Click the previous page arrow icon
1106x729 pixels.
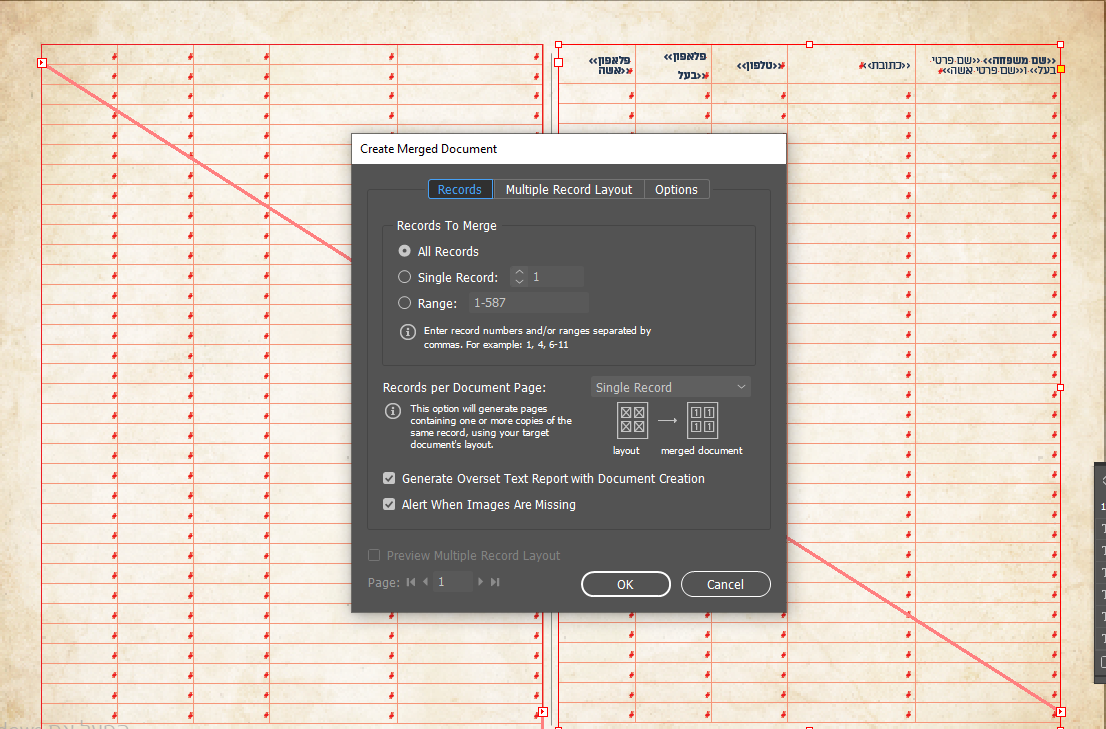point(425,582)
